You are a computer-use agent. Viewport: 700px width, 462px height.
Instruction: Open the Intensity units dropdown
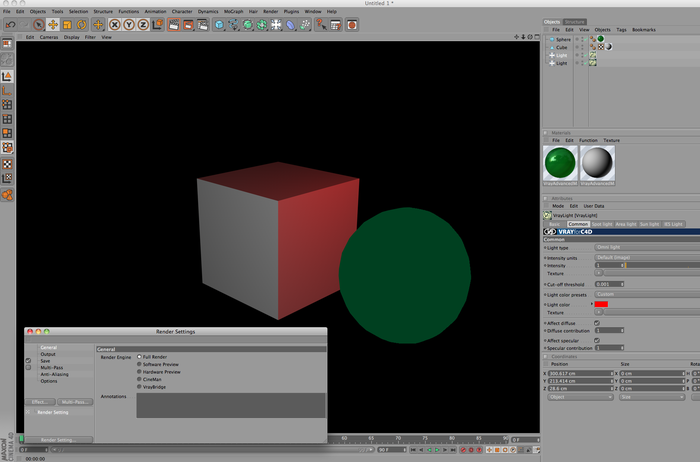coord(647,258)
